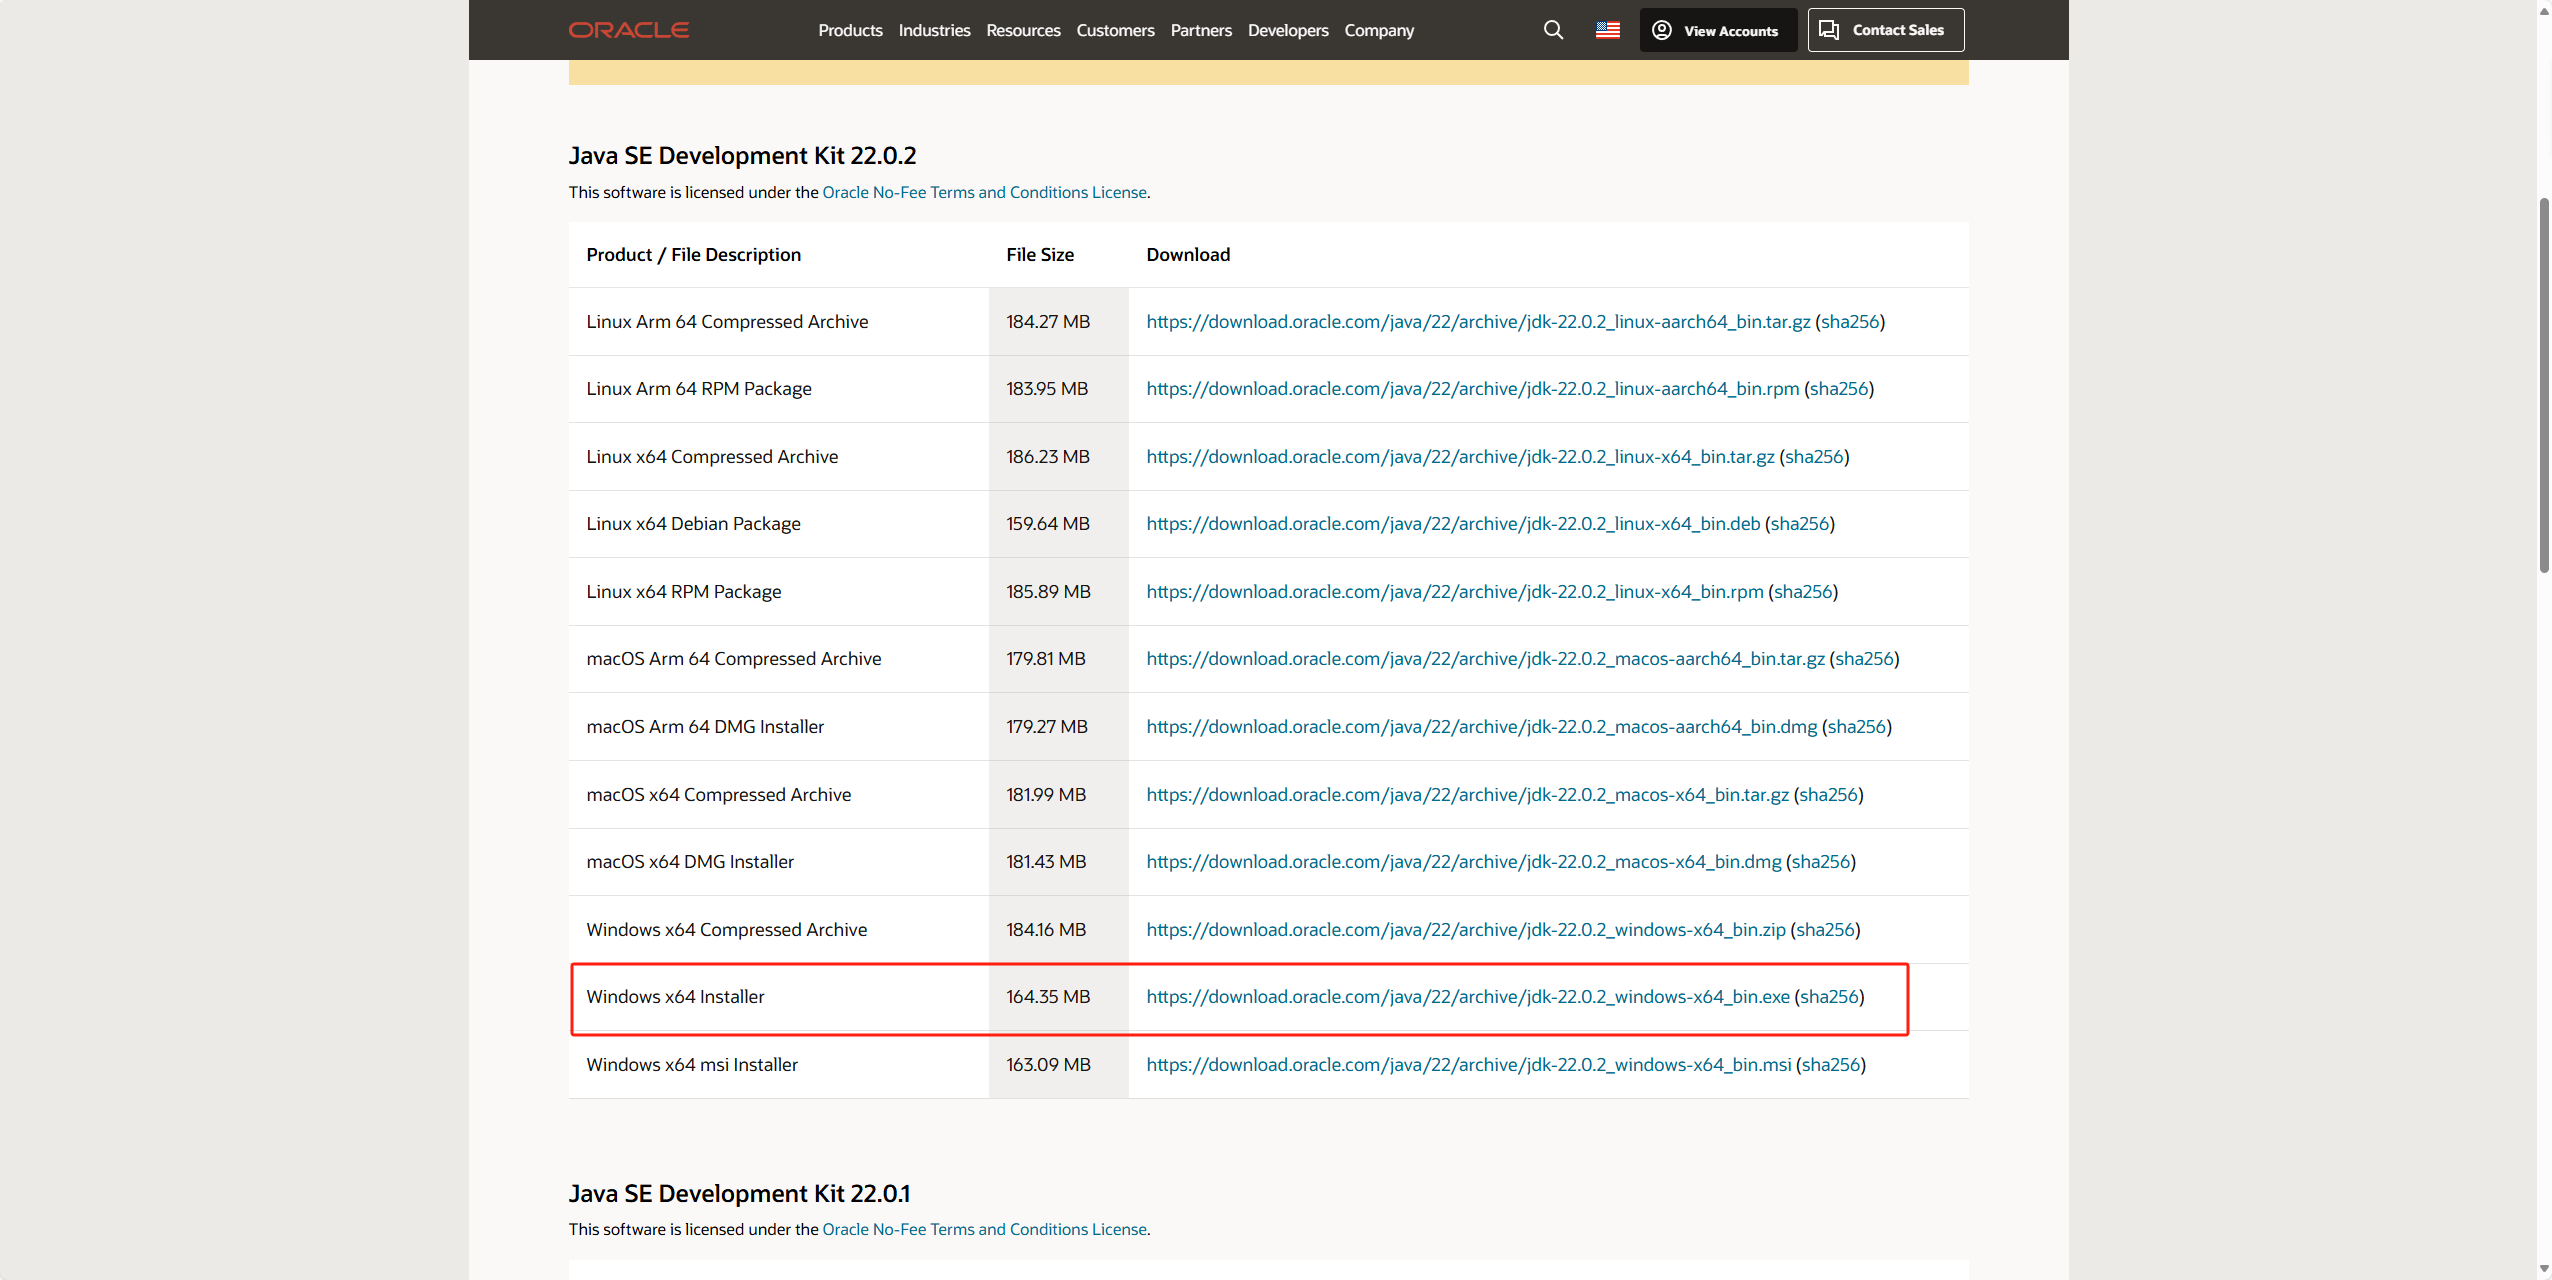Click the 184.27 MB file size cell
Screen dimensions: 2552x1280
point(1058,322)
